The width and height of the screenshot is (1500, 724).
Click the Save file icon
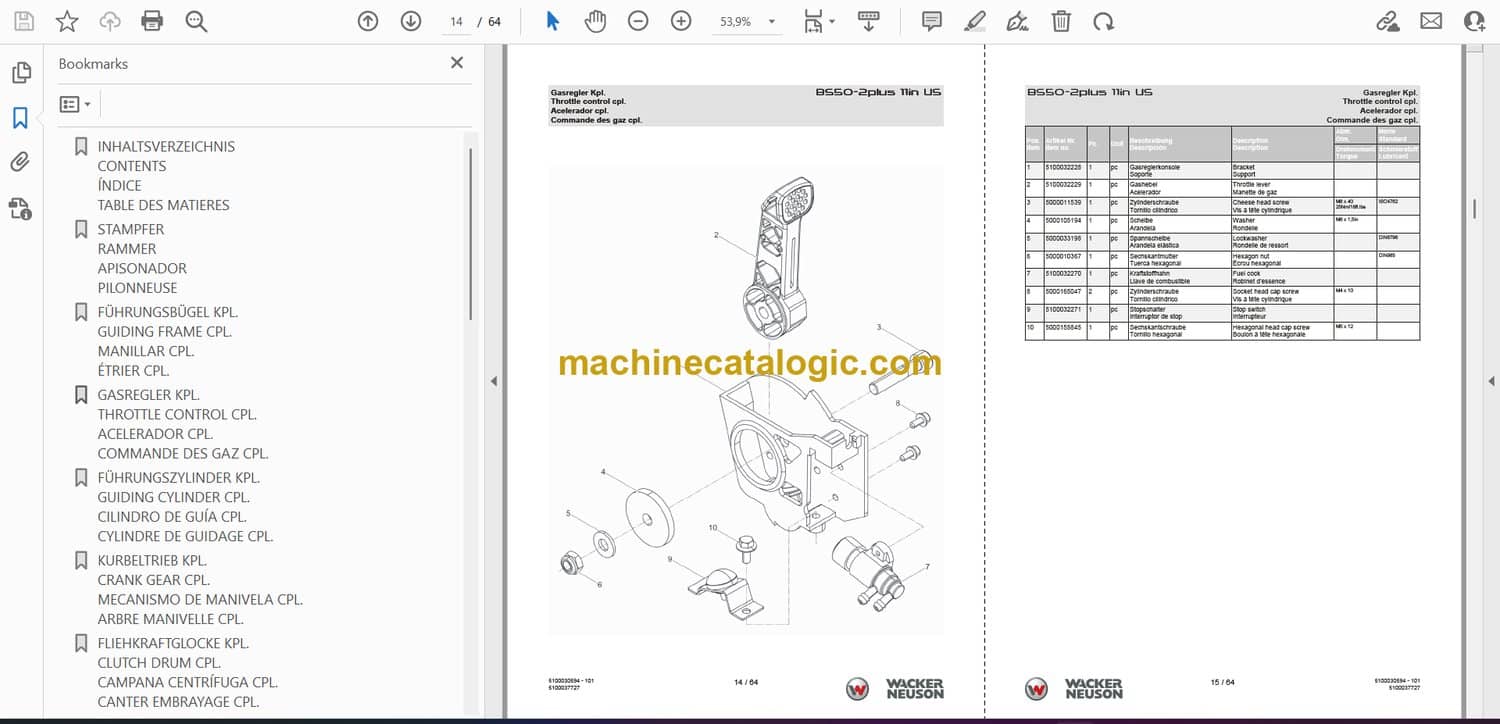click(x=23, y=21)
